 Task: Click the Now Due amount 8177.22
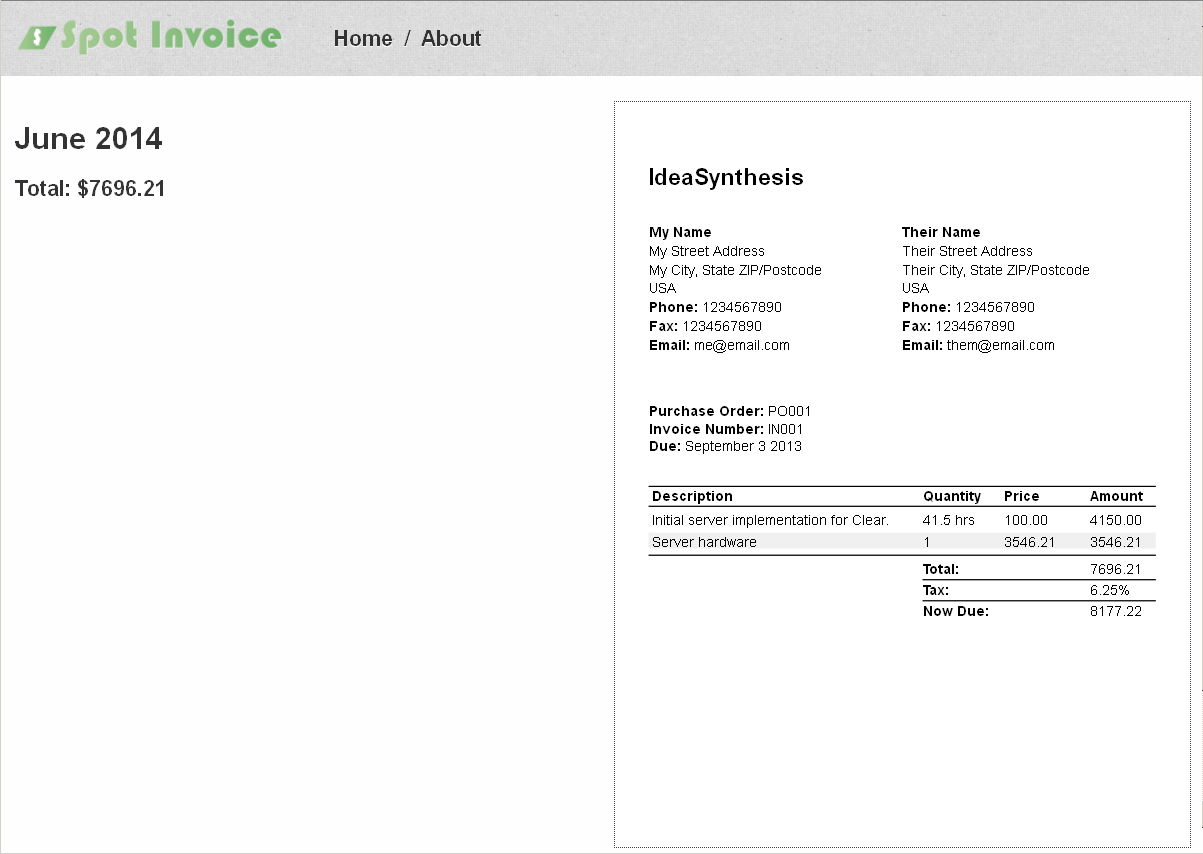[1115, 611]
